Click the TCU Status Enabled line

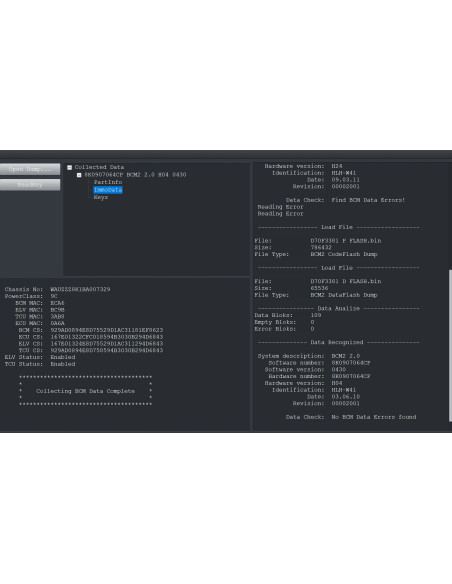40,364
